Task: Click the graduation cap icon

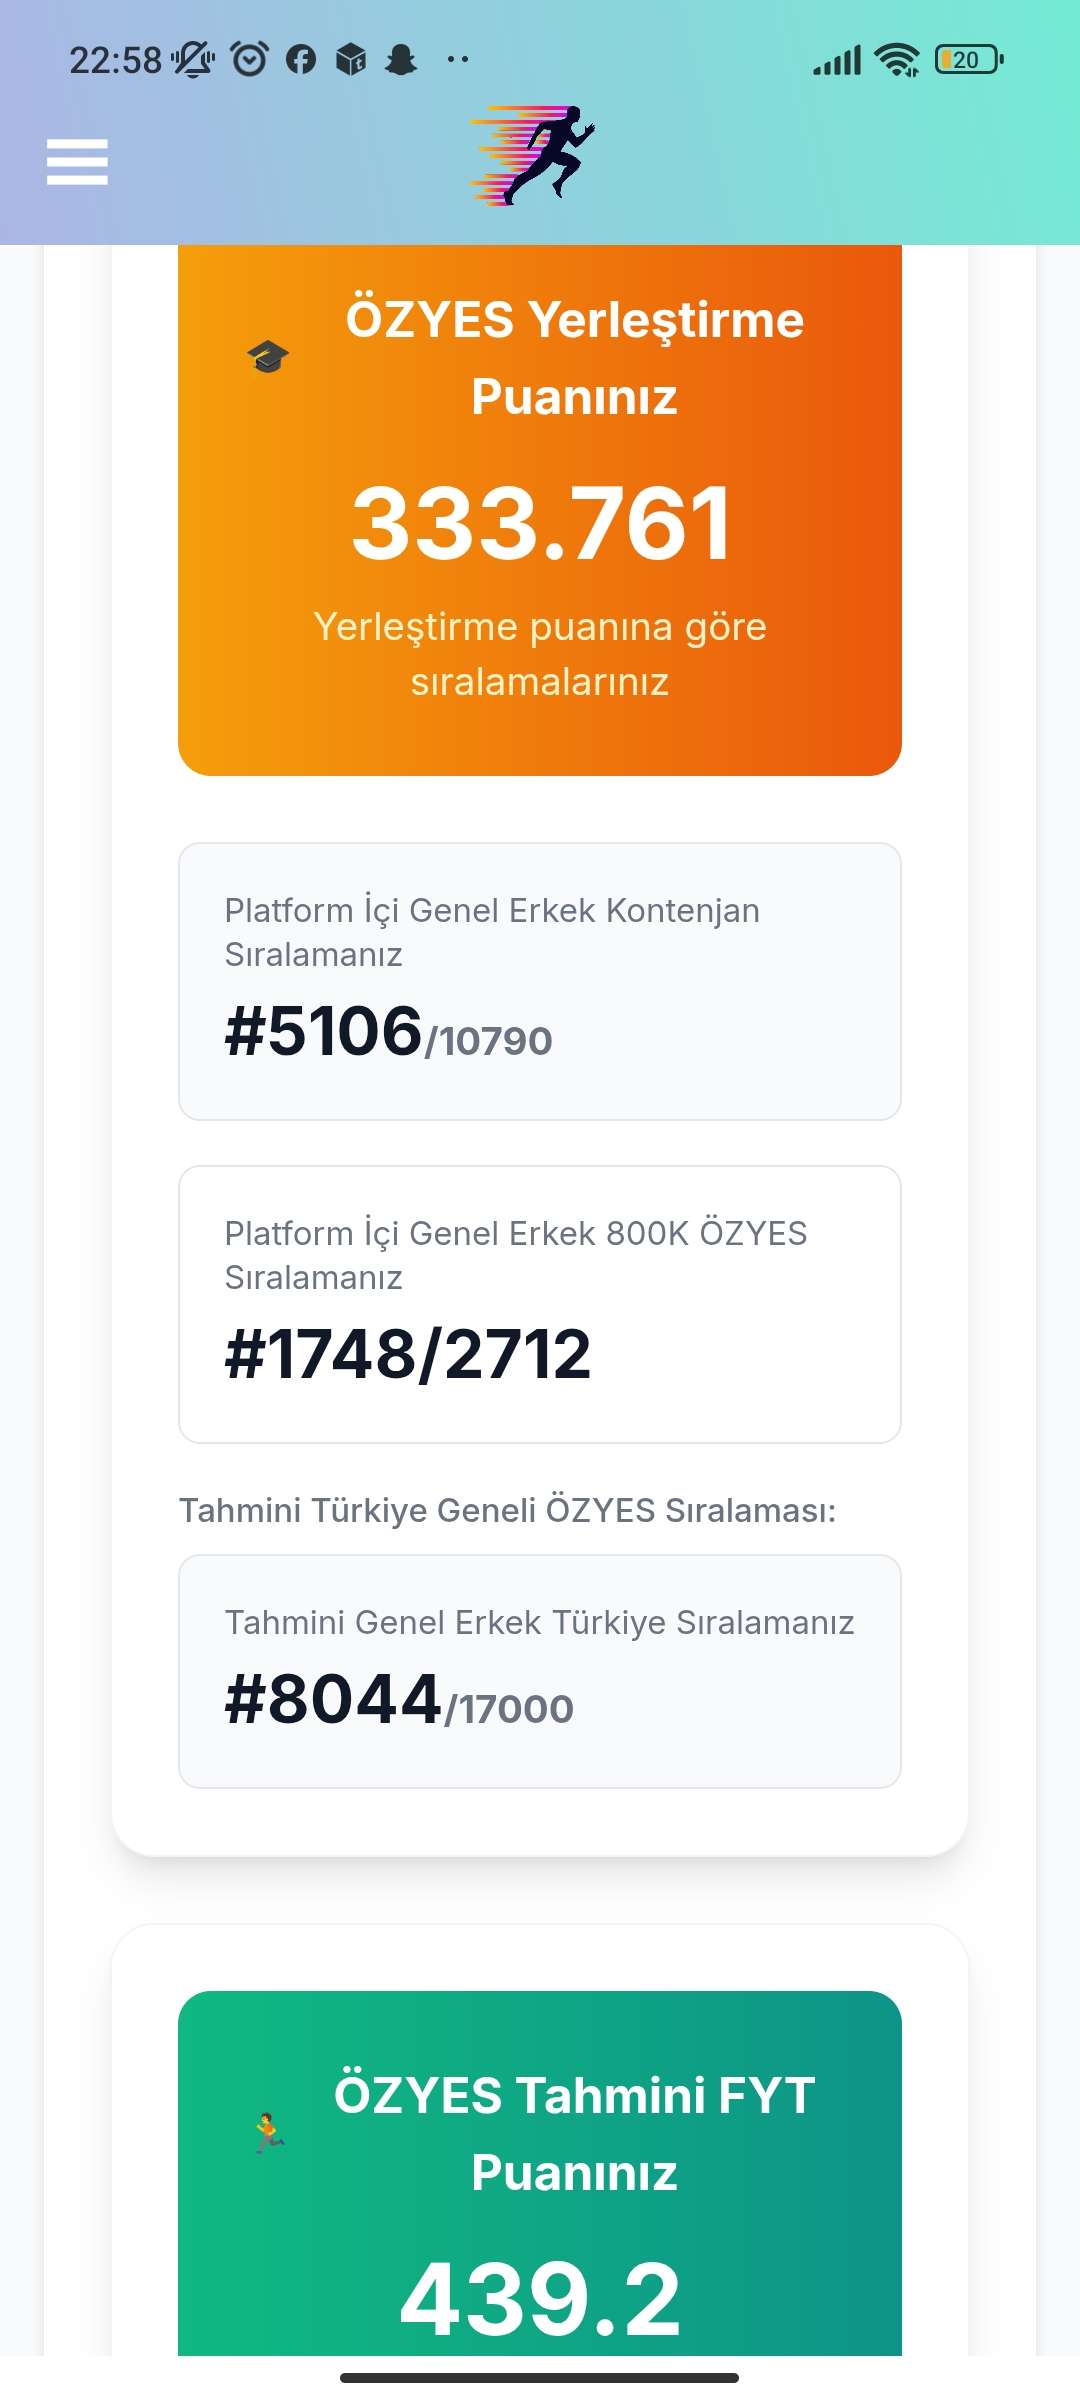Action: [268, 357]
